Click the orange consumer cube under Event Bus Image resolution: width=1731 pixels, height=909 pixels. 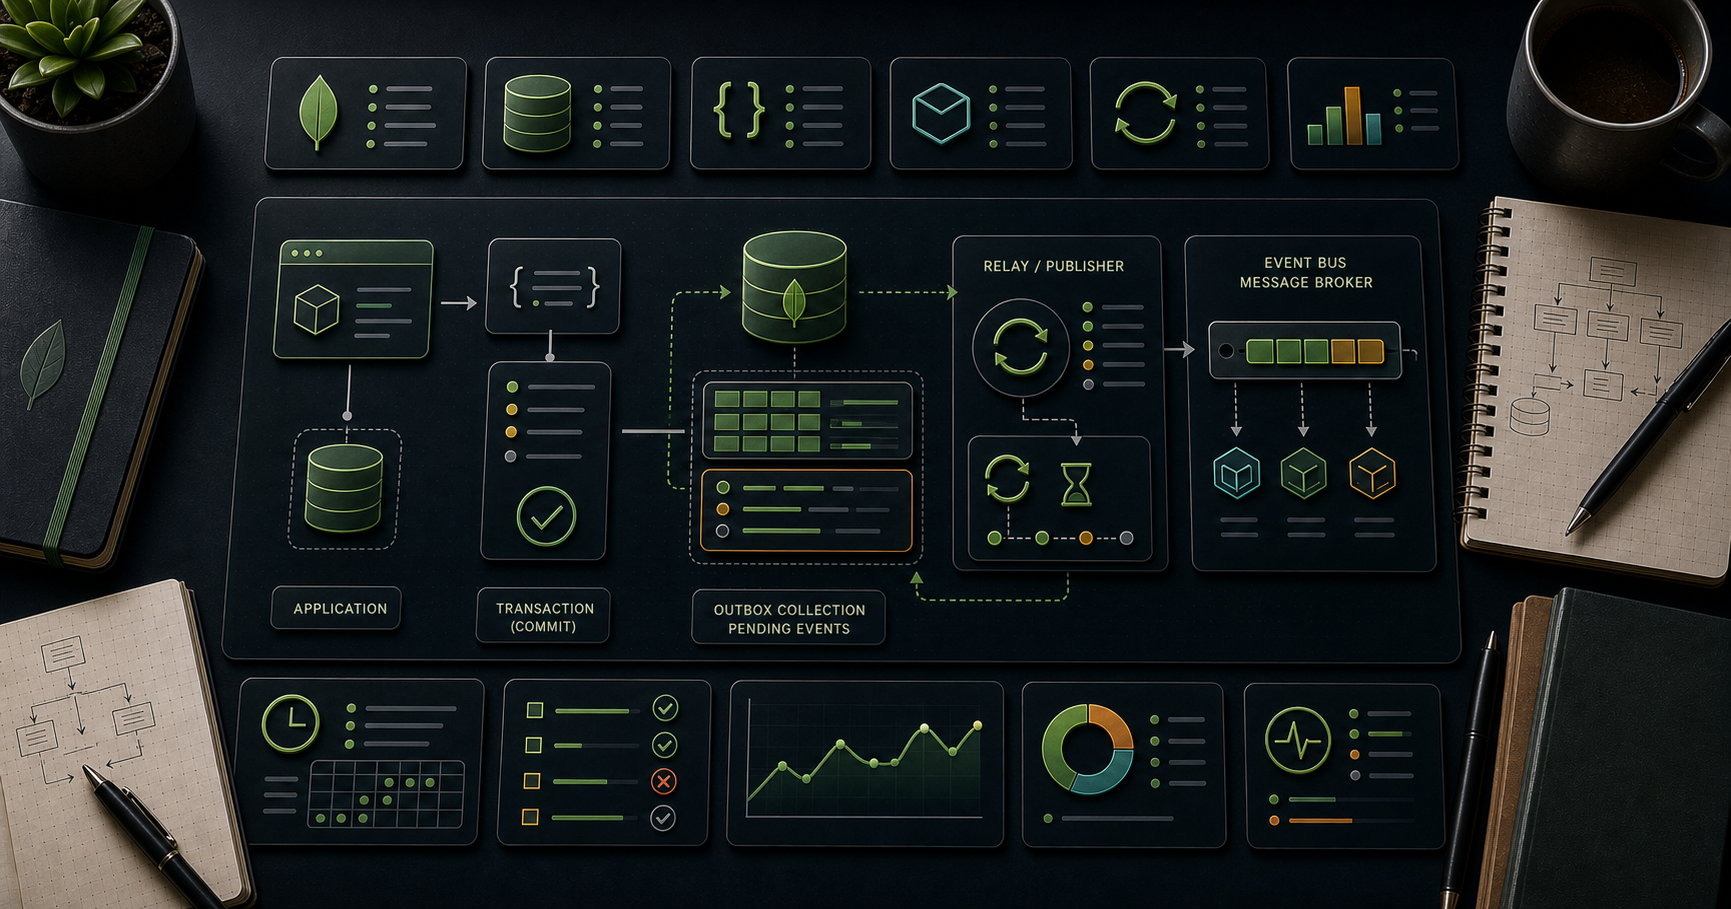pyautogui.click(x=1372, y=473)
